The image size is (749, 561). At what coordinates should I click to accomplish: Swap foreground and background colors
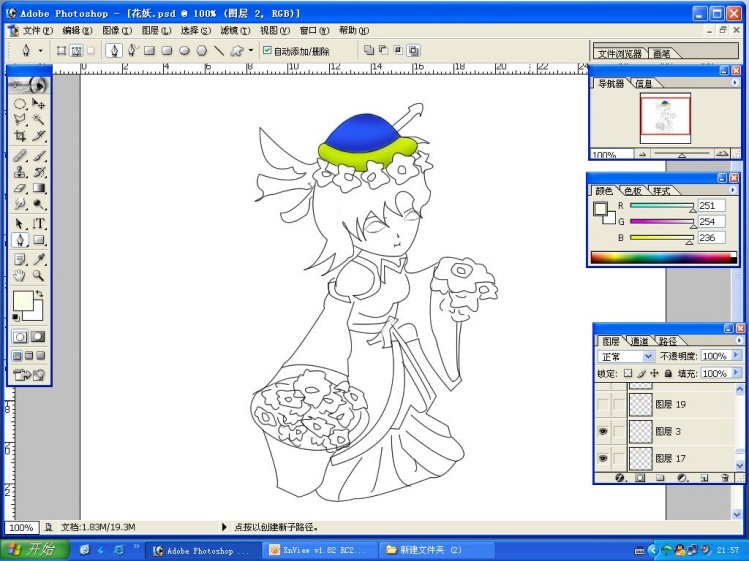tap(40, 294)
